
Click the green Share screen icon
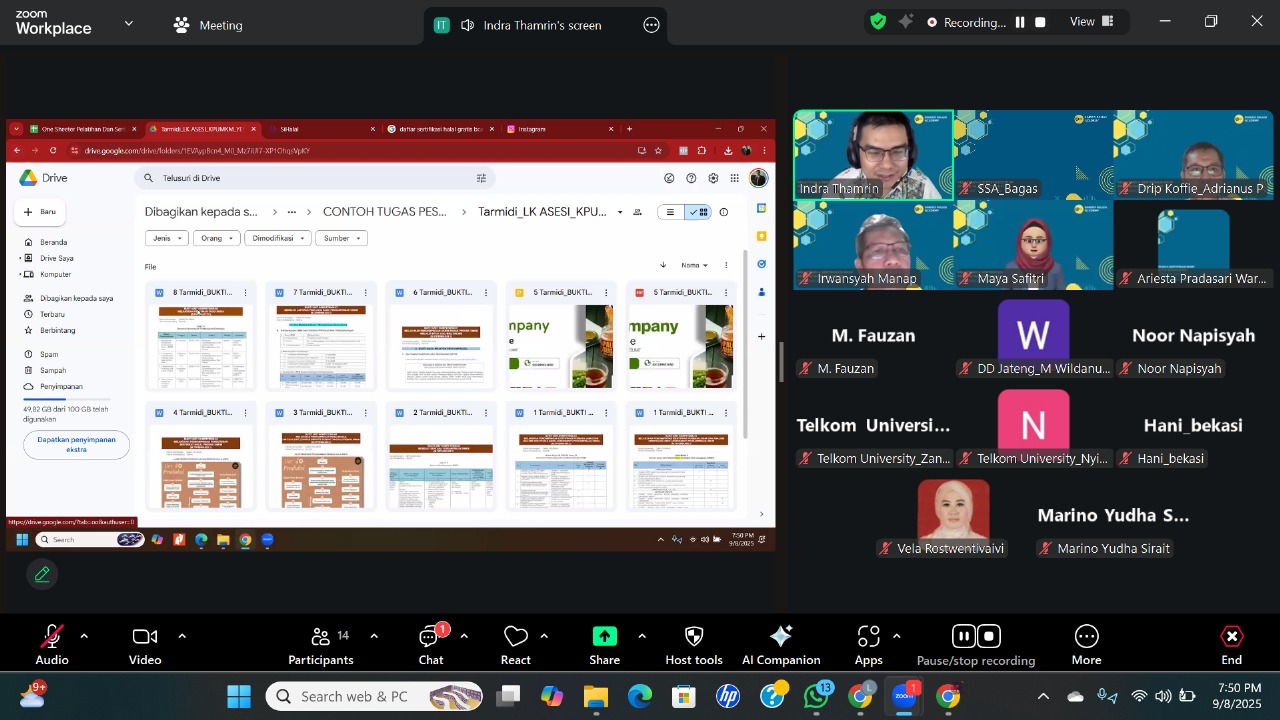[604, 637]
